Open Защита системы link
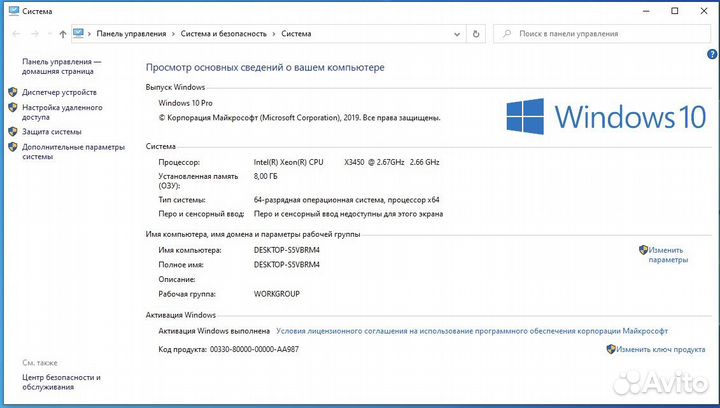720x408 pixels. click(52, 132)
